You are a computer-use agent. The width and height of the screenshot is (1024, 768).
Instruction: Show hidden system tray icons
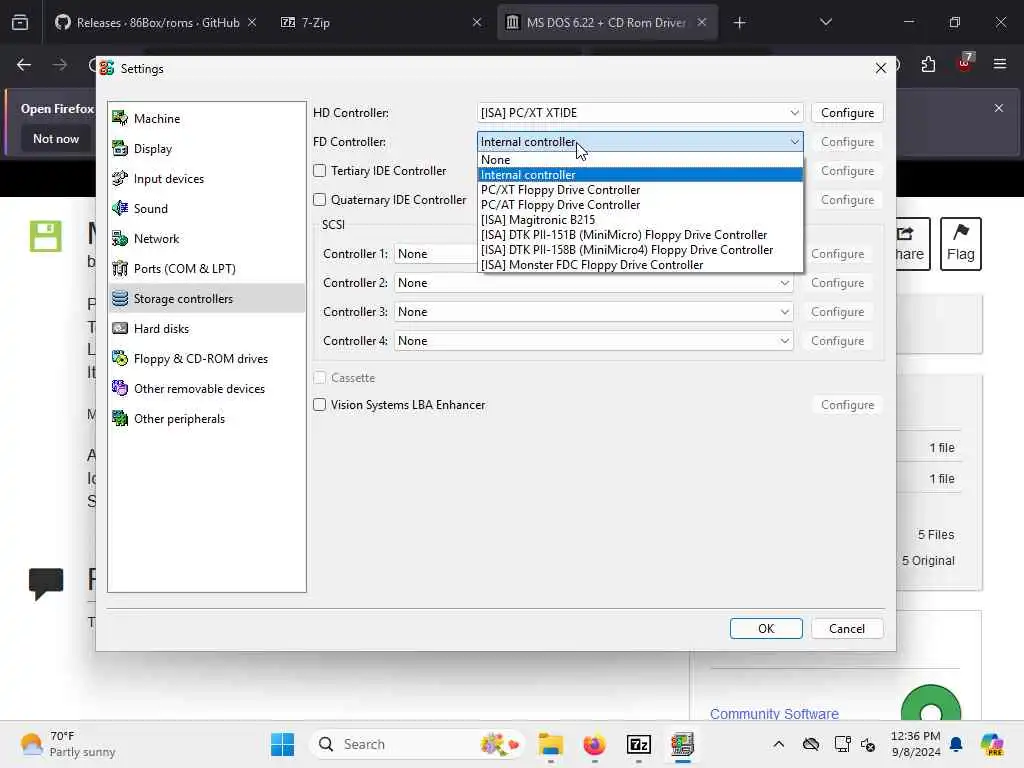click(x=778, y=744)
